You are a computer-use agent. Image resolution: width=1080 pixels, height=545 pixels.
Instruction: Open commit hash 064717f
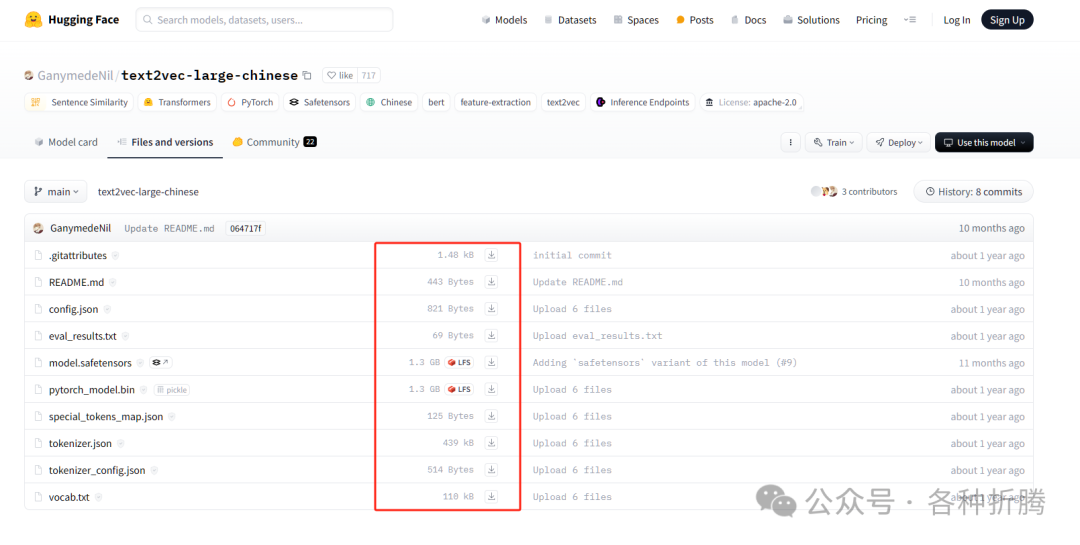tap(245, 228)
